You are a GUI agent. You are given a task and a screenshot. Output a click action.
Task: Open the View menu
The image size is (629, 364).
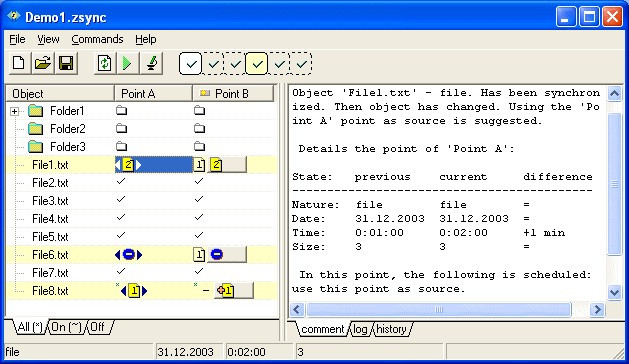click(48, 39)
